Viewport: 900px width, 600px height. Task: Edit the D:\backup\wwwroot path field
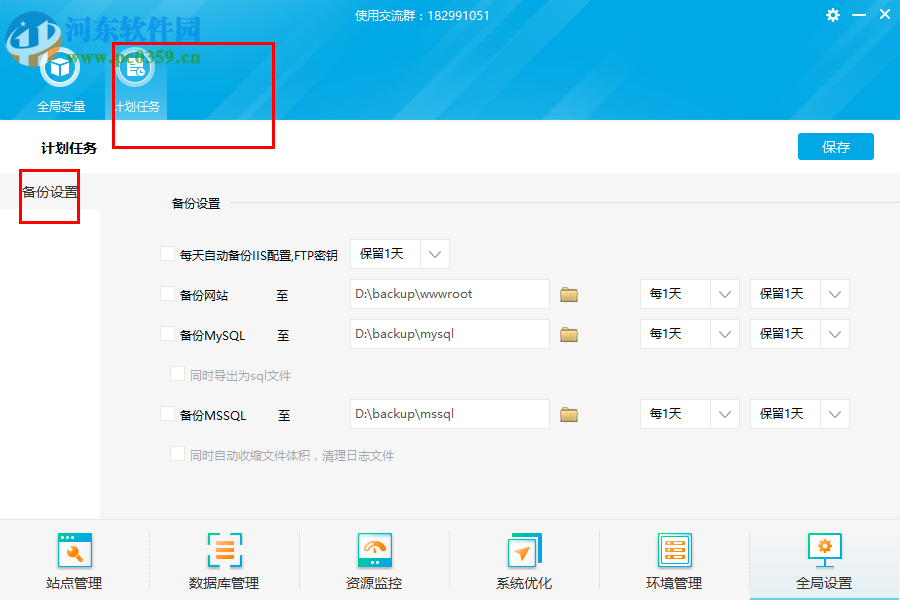pos(450,294)
